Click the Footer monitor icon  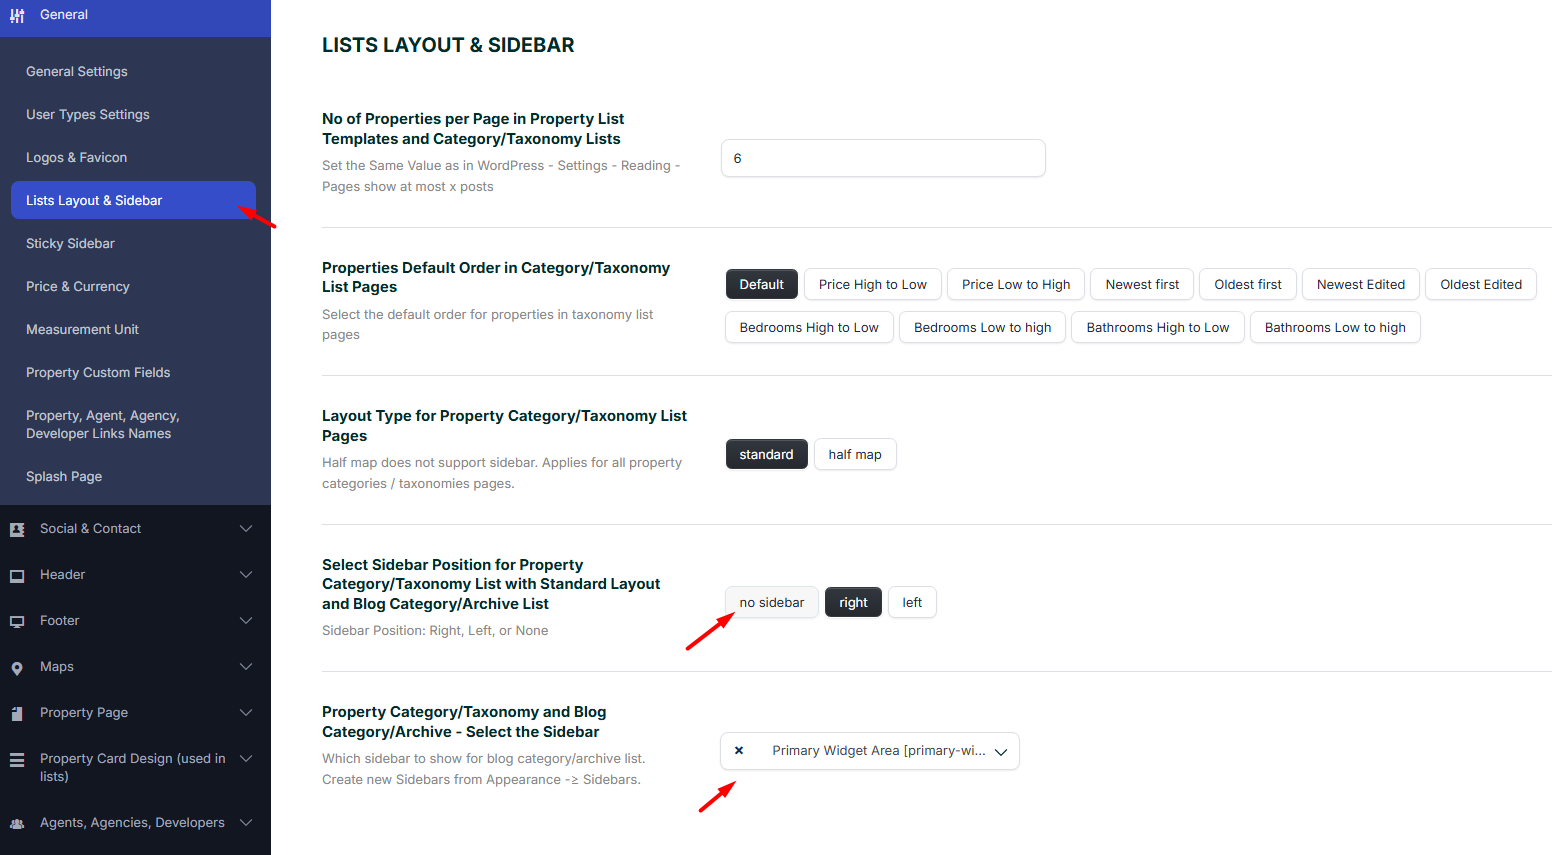click(17, 622)
